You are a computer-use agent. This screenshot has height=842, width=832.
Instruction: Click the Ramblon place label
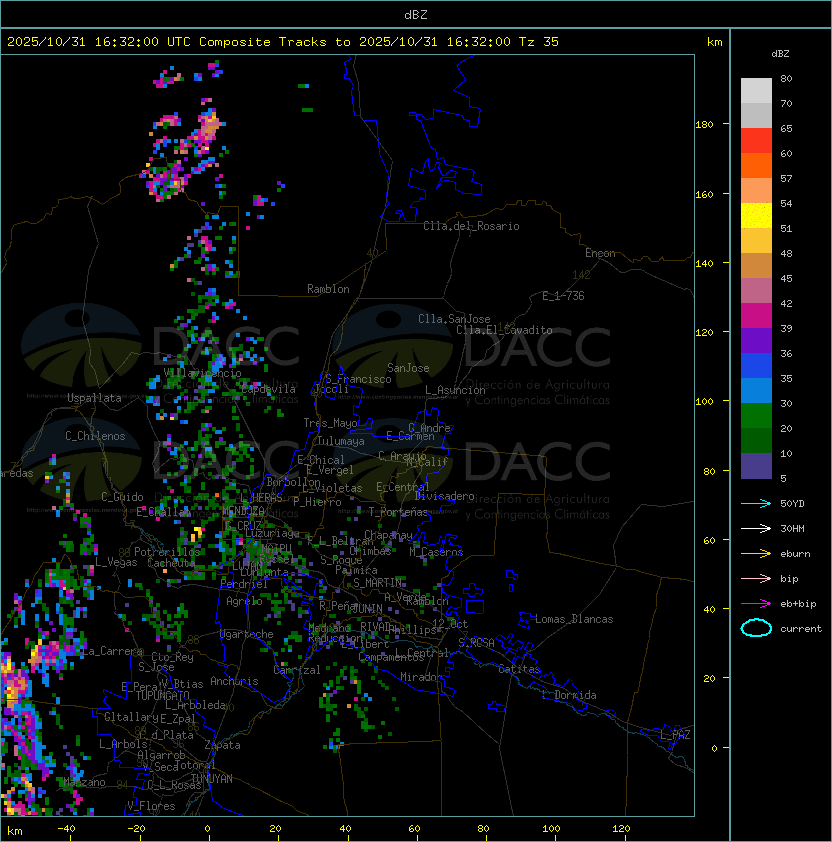click(328, 289)
